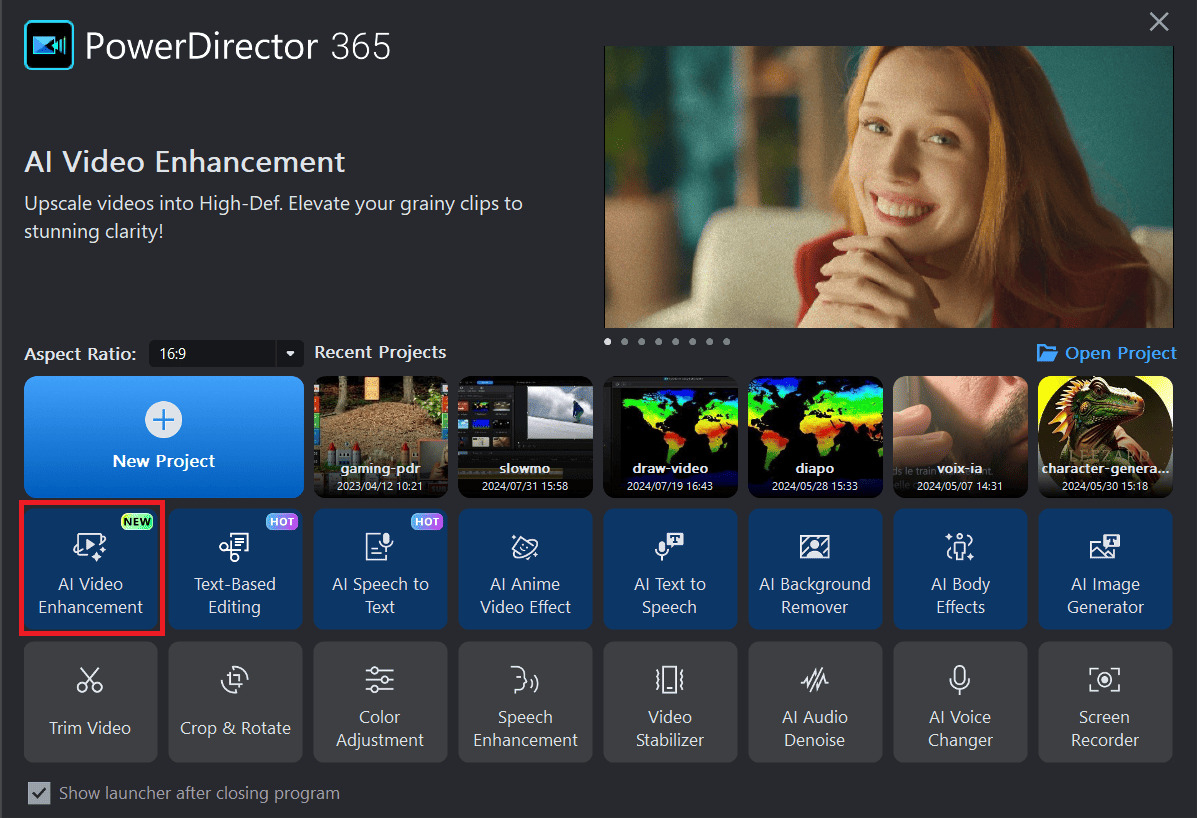Create a New Project
The image size is (1197, 818).
click(163, 437)
